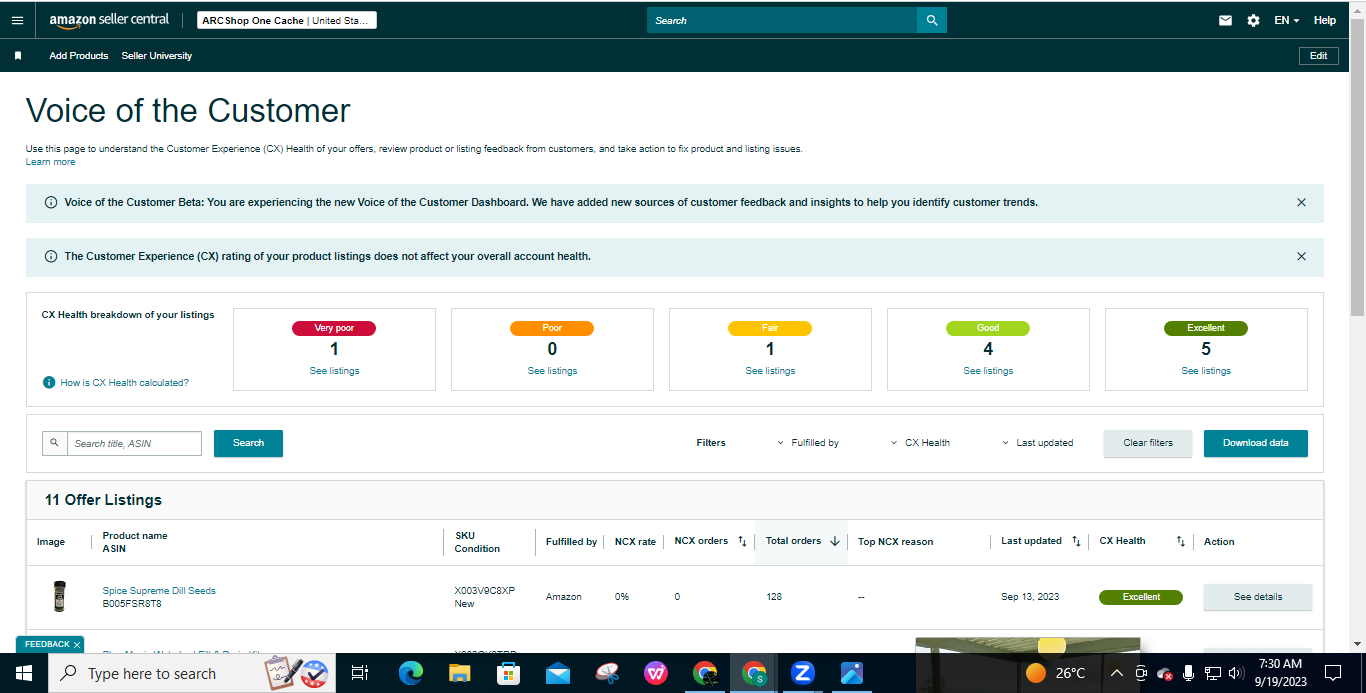Click the teal Search button
Viewport: 1366px width, 693px height.
pyautogui.click(x=248, y=443)
